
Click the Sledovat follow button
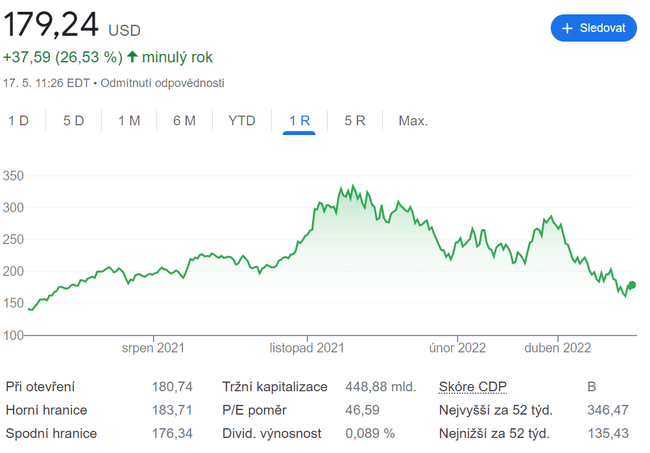click(x=593, y=28)
